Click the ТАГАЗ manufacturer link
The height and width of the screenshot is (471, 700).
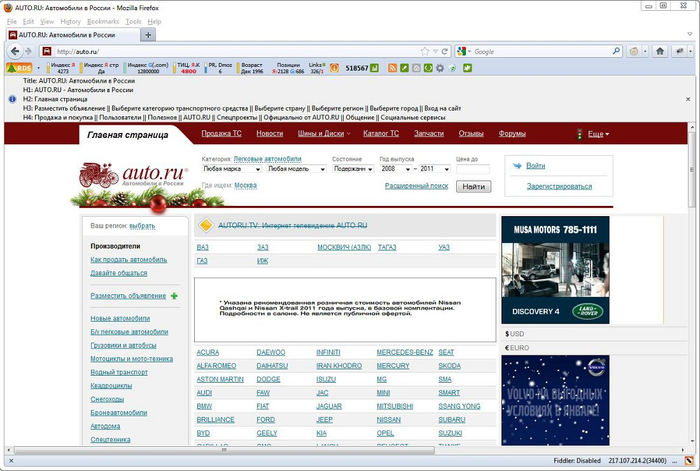click(387, 247)
